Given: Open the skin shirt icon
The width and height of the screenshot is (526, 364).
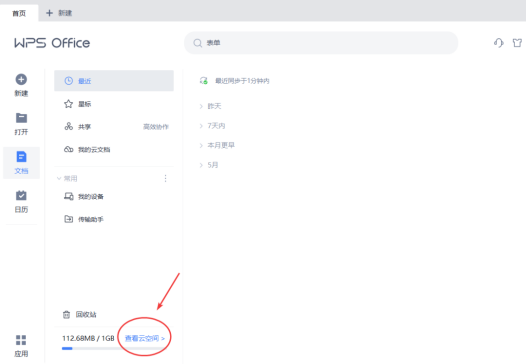Looking at the screenshot, I should click(517, 43).
